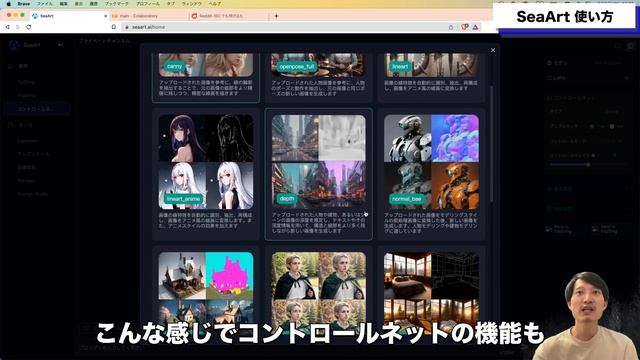640x360 pixels.
Task: Switch to the Colaboratory browser tab
Action: click(x=149, y=16)
